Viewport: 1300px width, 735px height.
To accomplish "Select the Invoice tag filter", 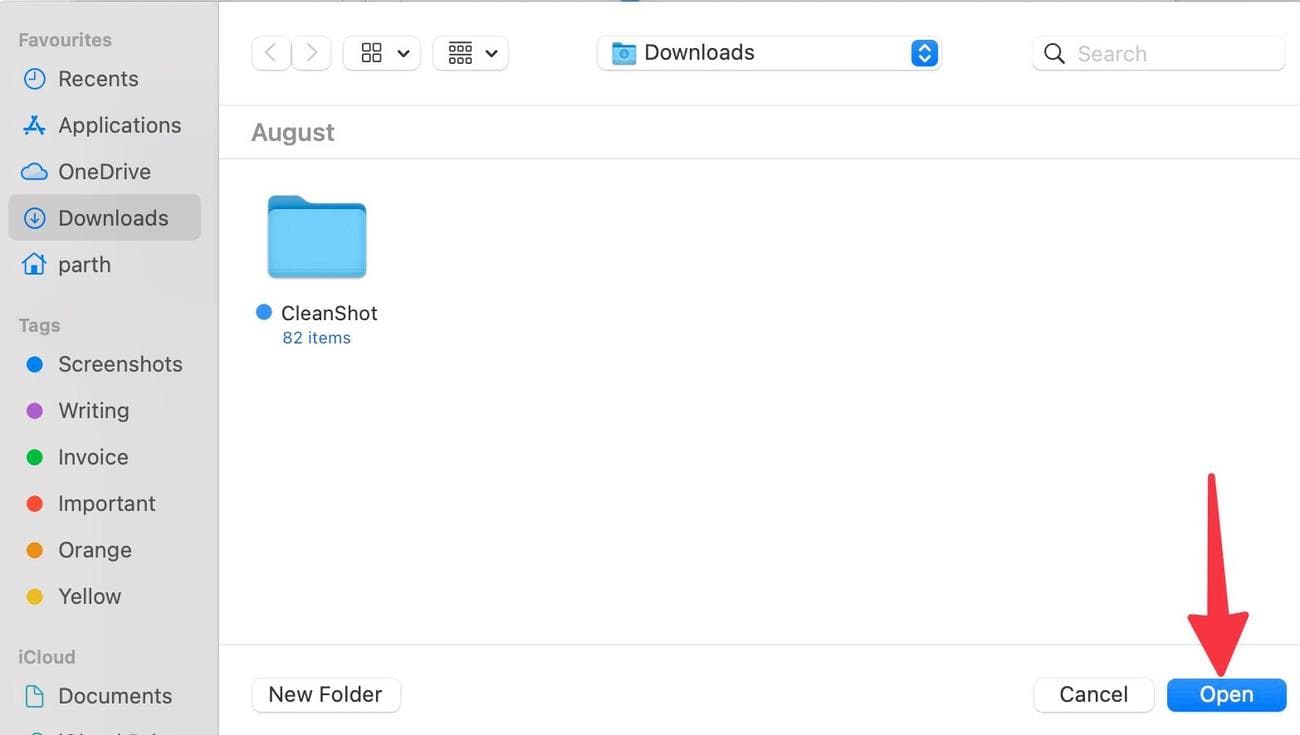I will click(x=93, y=457).
